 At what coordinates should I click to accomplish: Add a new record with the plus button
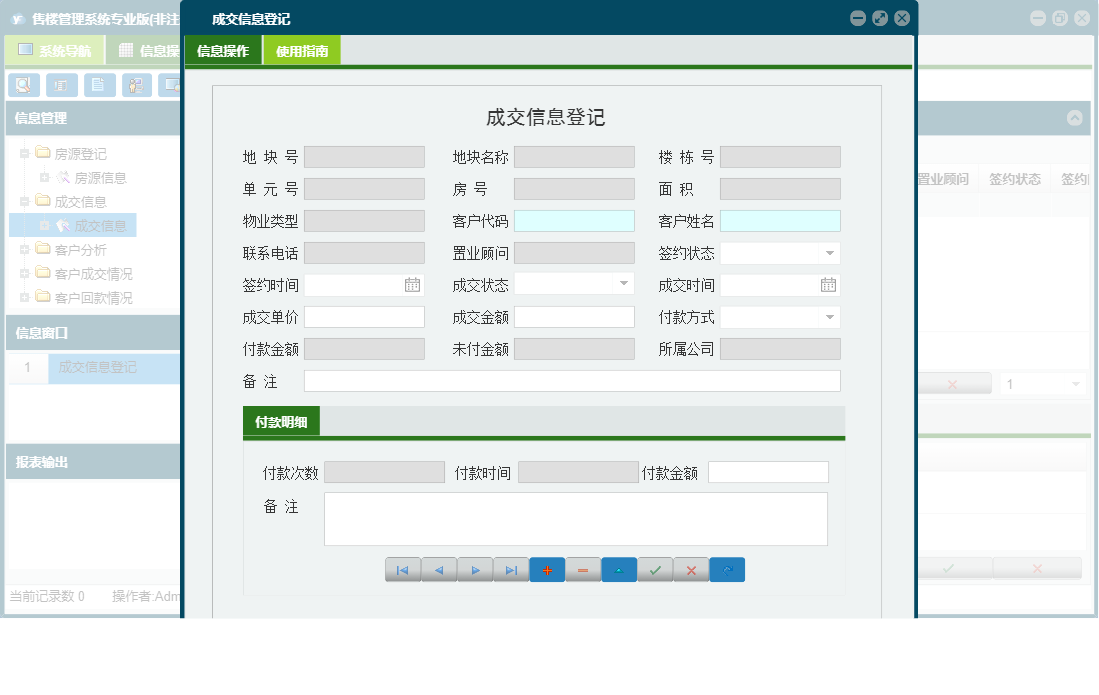pyautogui.click(x=546, y=569)
